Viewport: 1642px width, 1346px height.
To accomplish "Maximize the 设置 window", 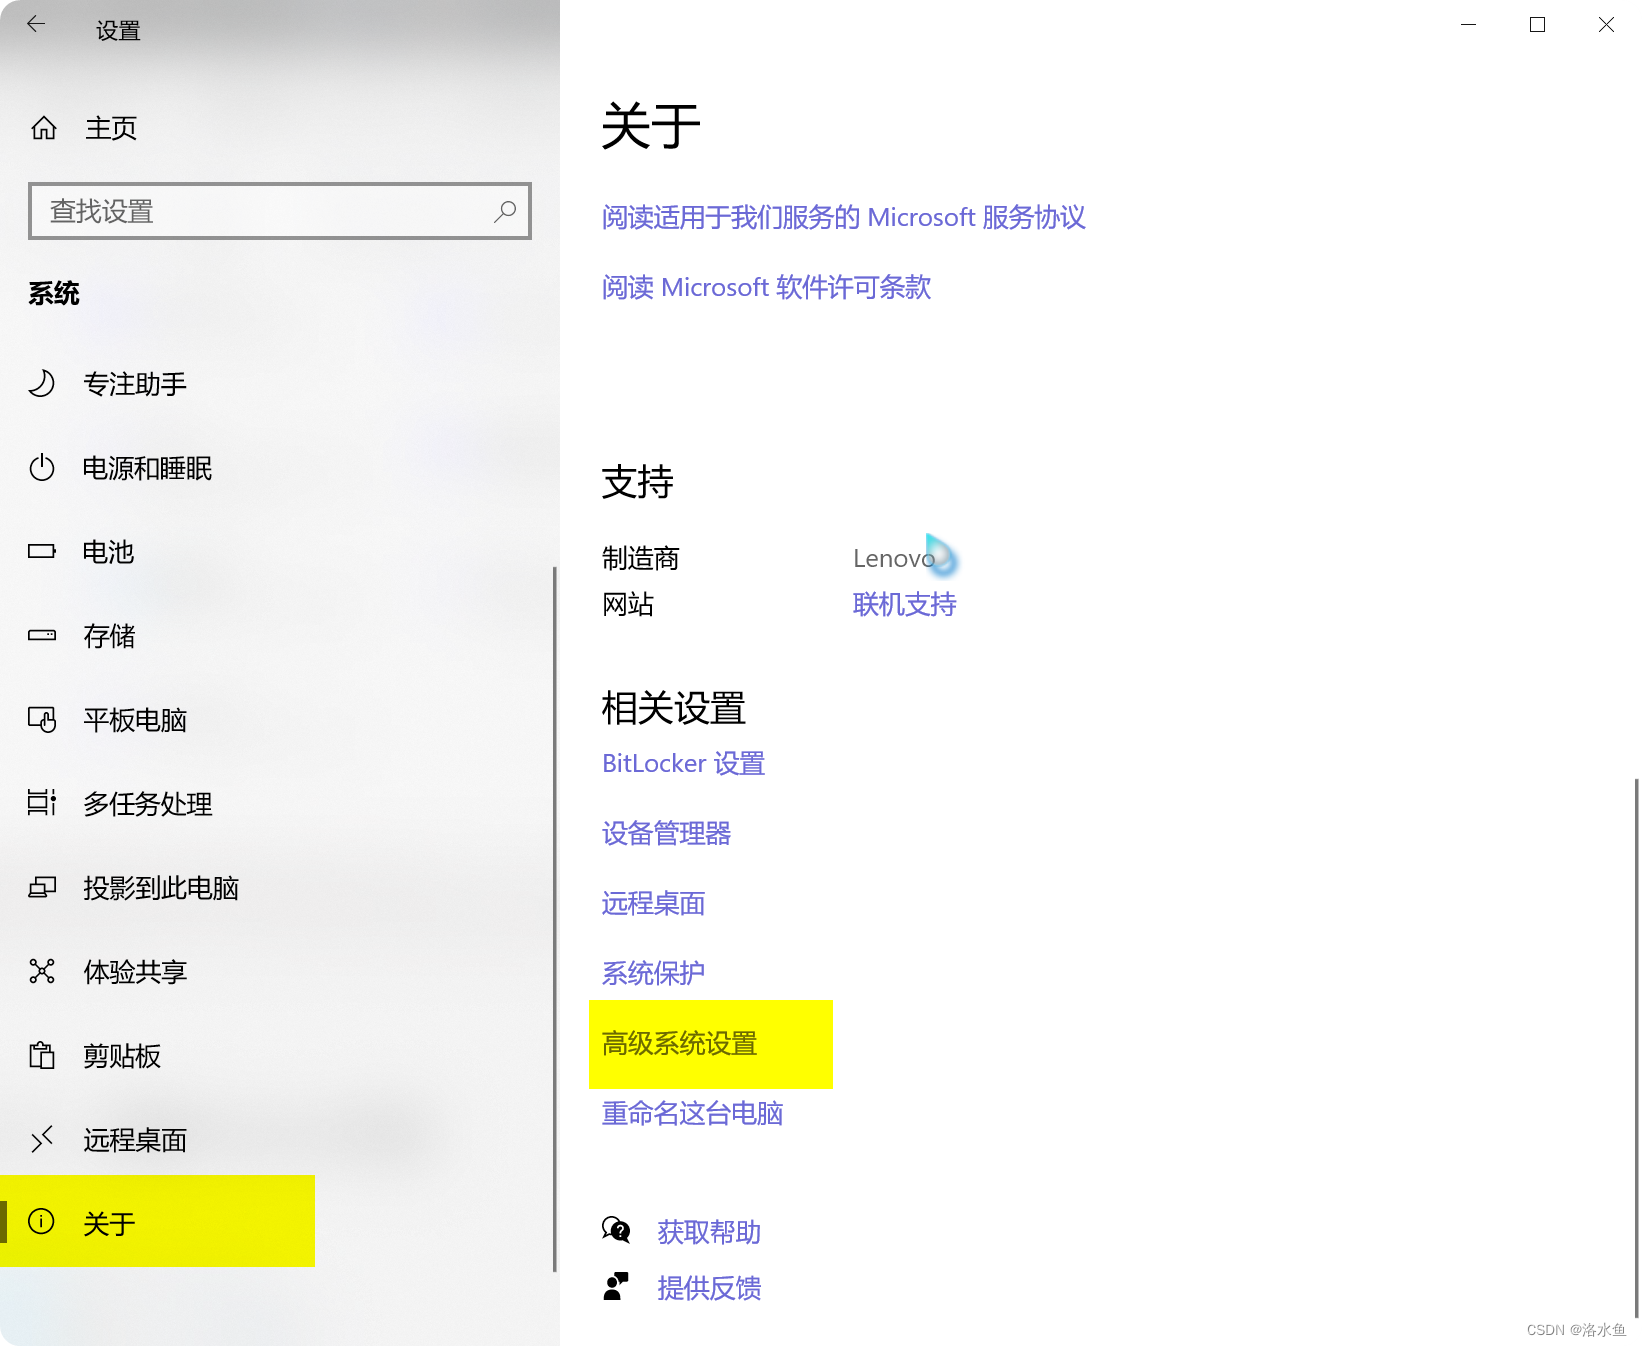I will click(1537, 24).
